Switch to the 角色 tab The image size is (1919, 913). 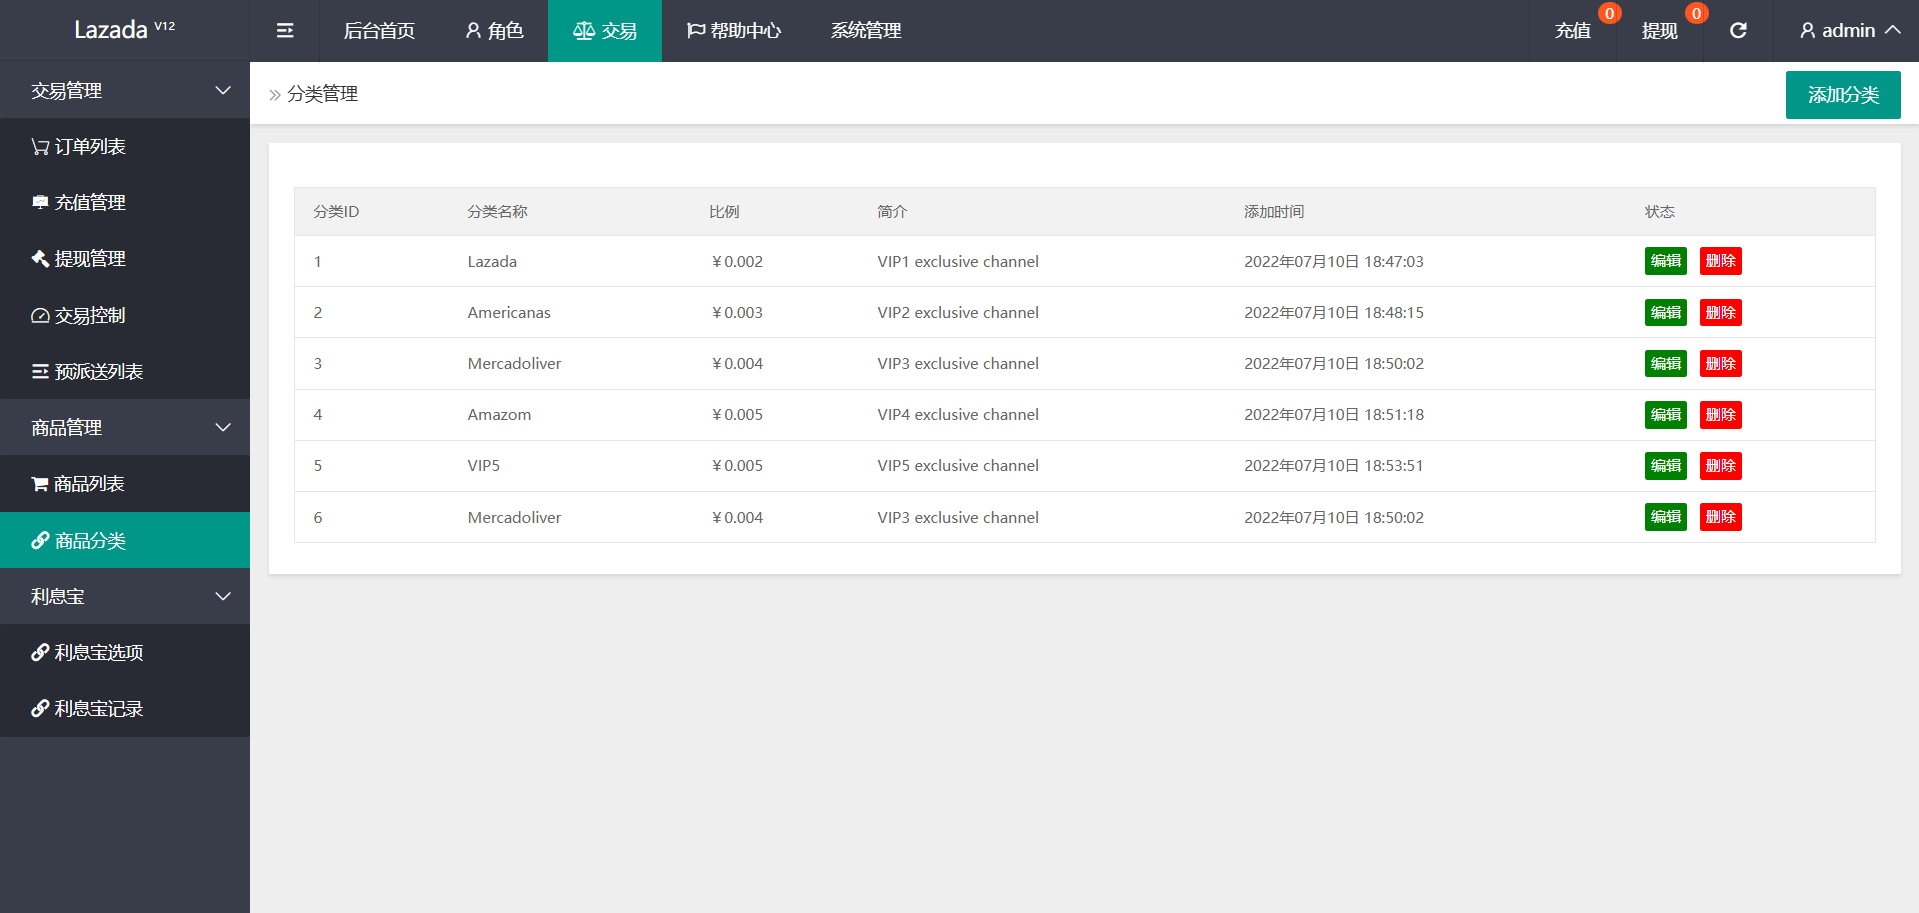(x=494, y=31)
